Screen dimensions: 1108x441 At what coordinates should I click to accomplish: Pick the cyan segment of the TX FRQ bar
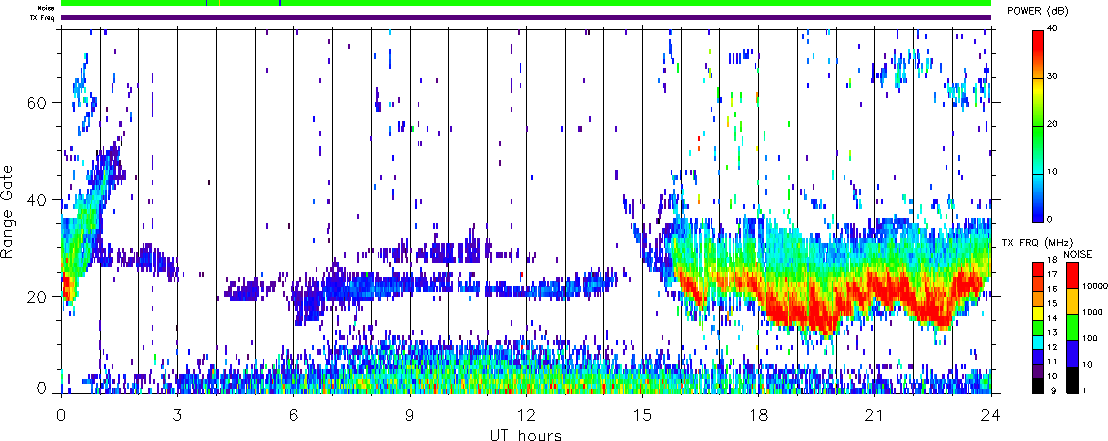coord(1038,342)
